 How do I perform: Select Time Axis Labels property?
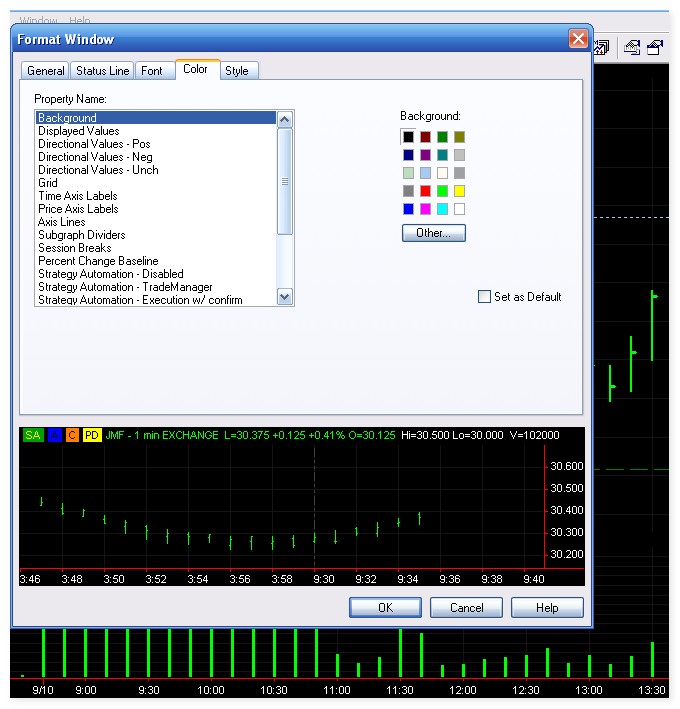156,196
